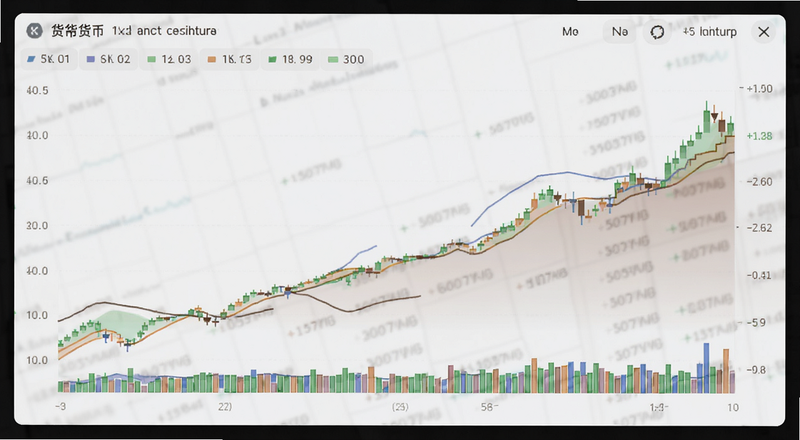
Task: Click the (23) x-axis label
Action: pos(400,407)
